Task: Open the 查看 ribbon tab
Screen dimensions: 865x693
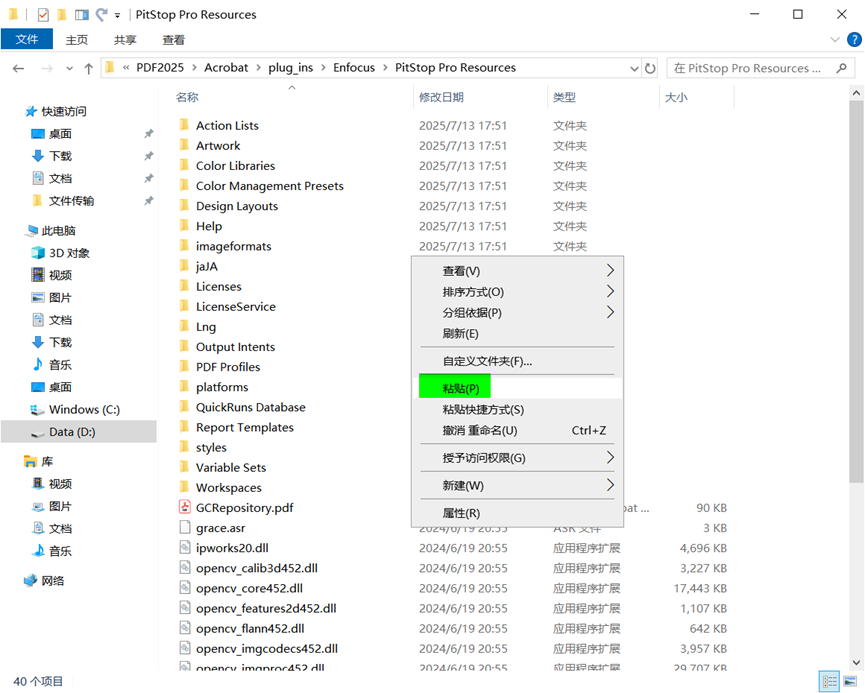Action: [x=174, y=40]
